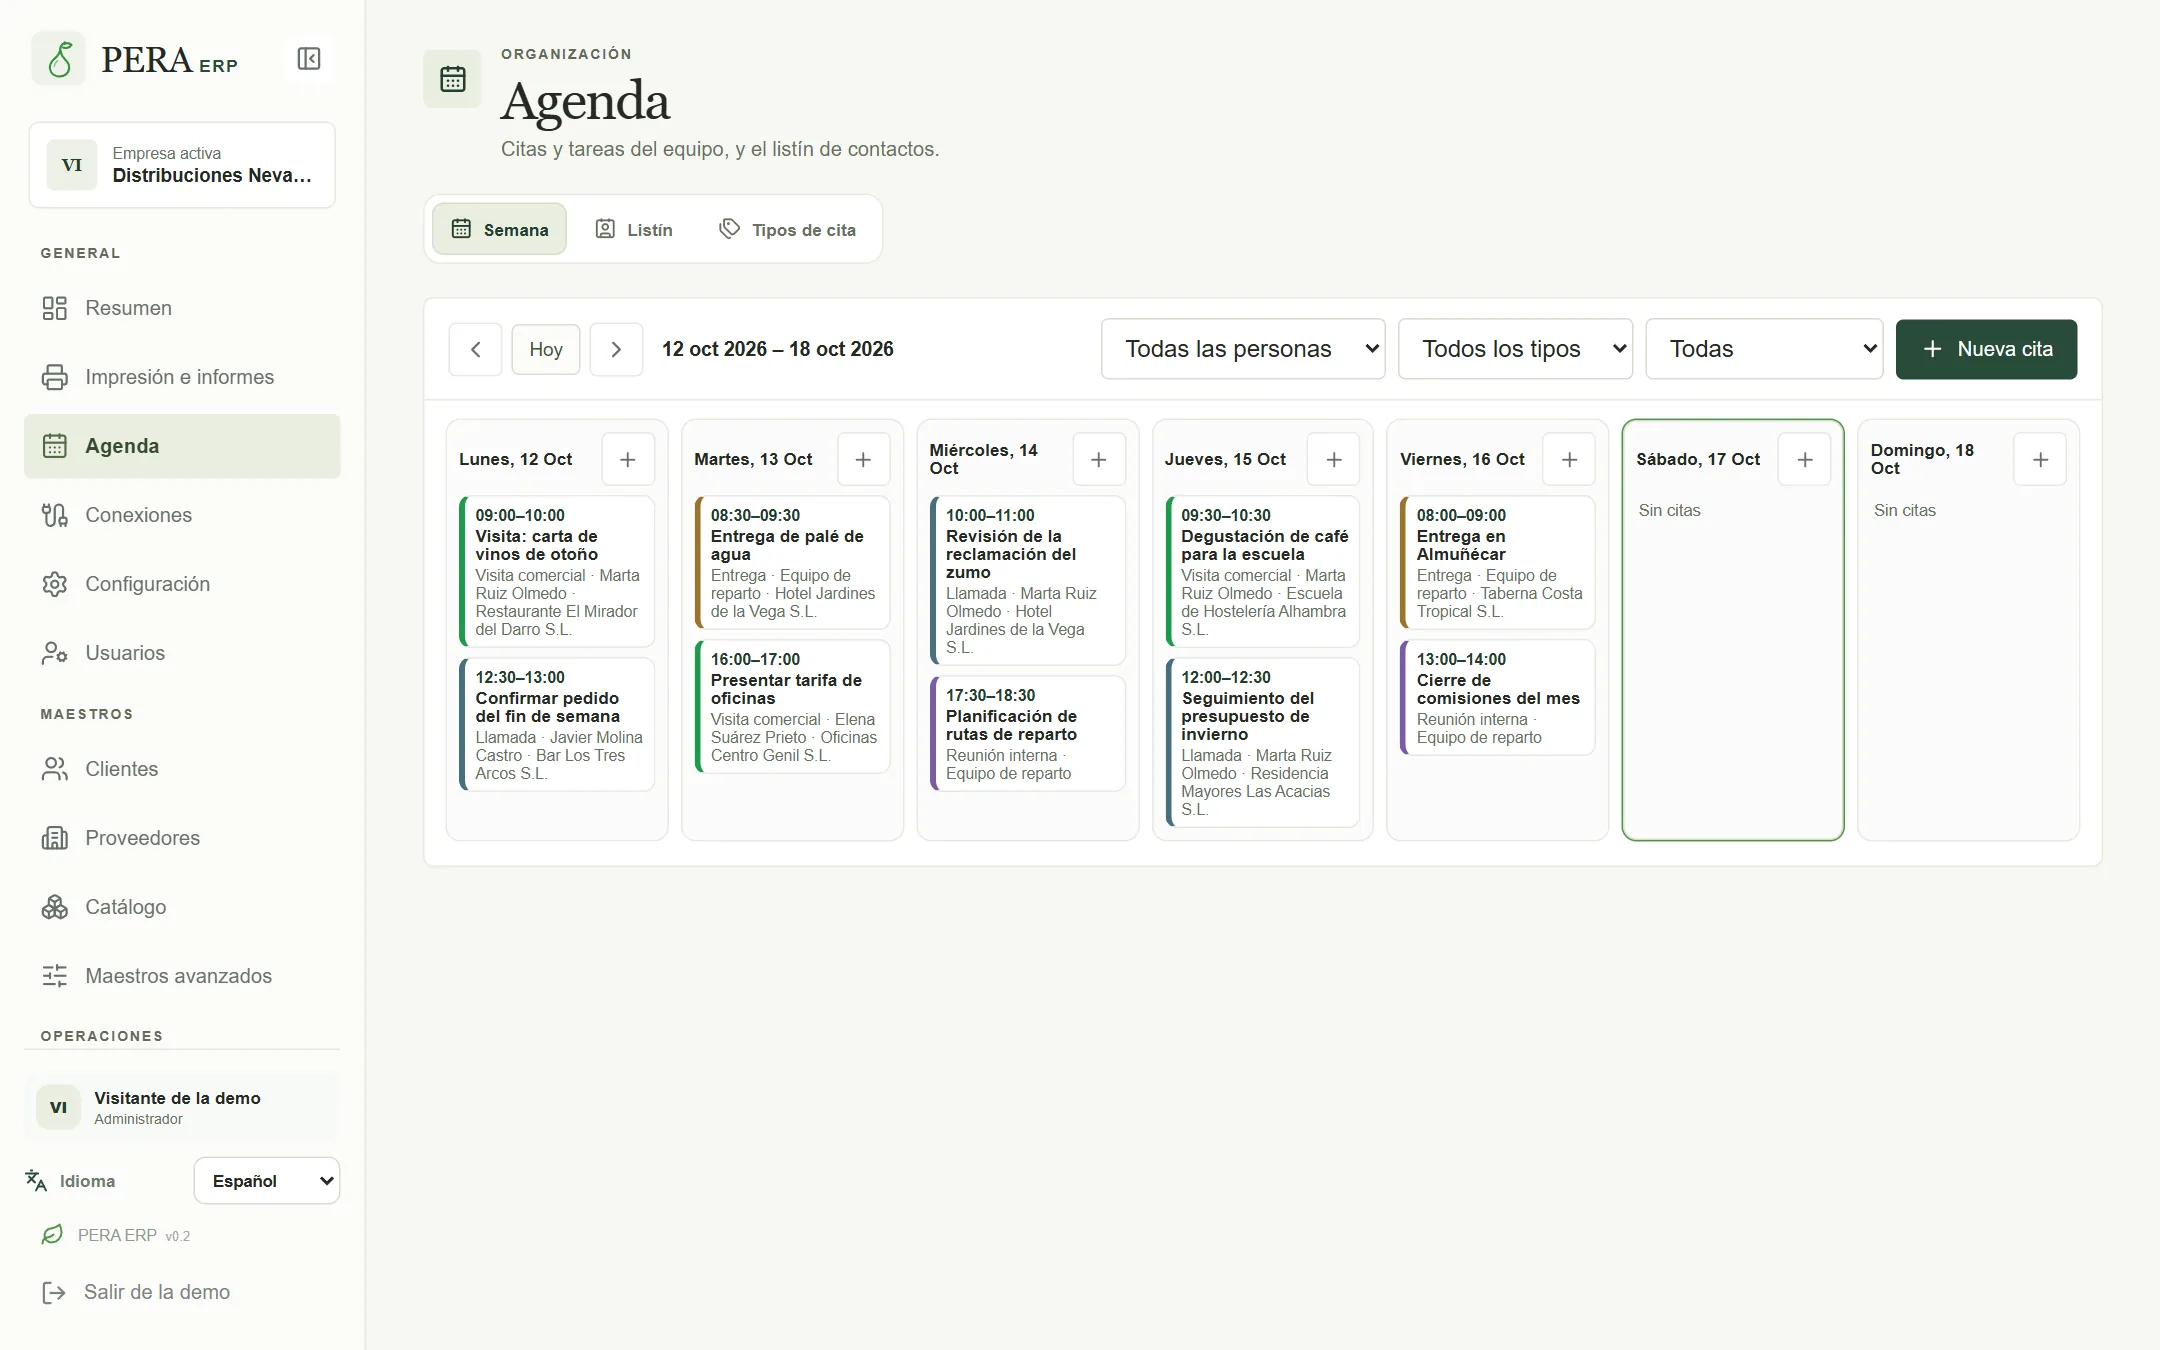Open Usuarios in the sidebar
The image size is (2160, 1350).
182,653
